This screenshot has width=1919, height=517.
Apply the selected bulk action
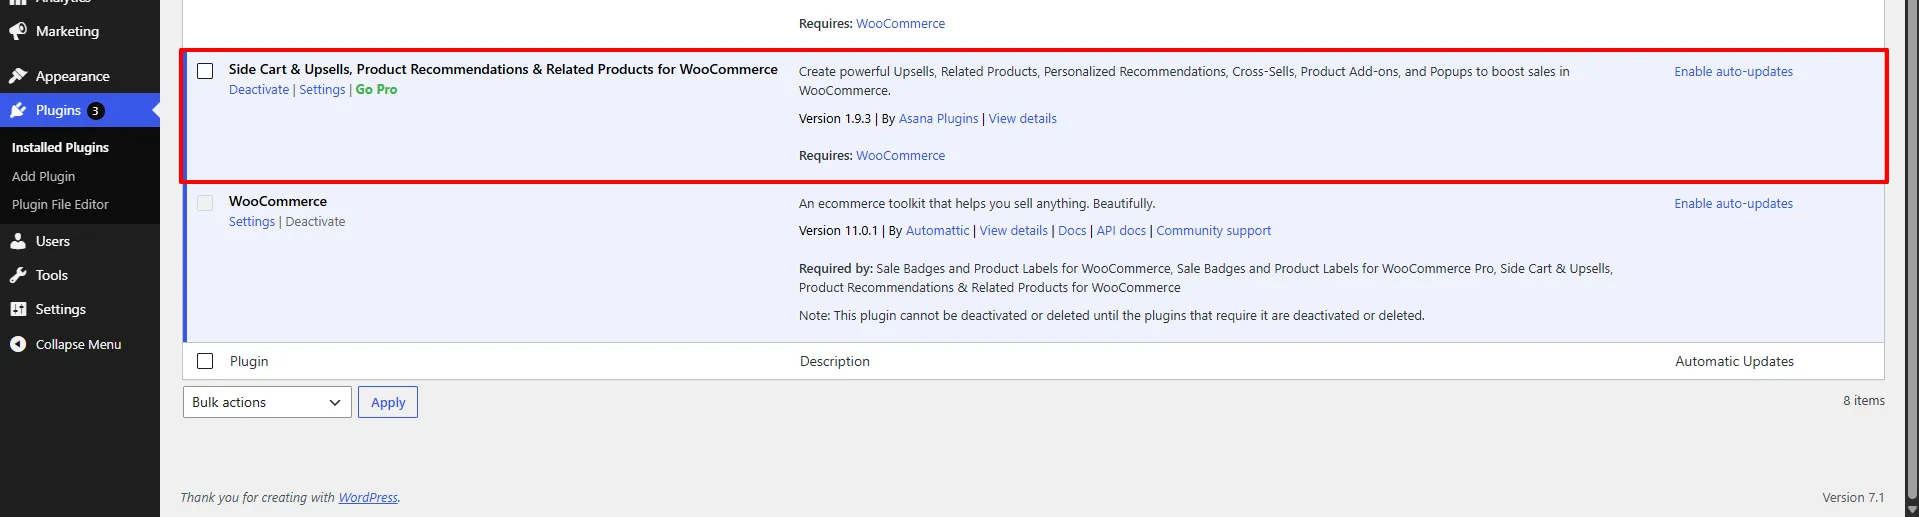pyautogui.click(x=388, y=402)
